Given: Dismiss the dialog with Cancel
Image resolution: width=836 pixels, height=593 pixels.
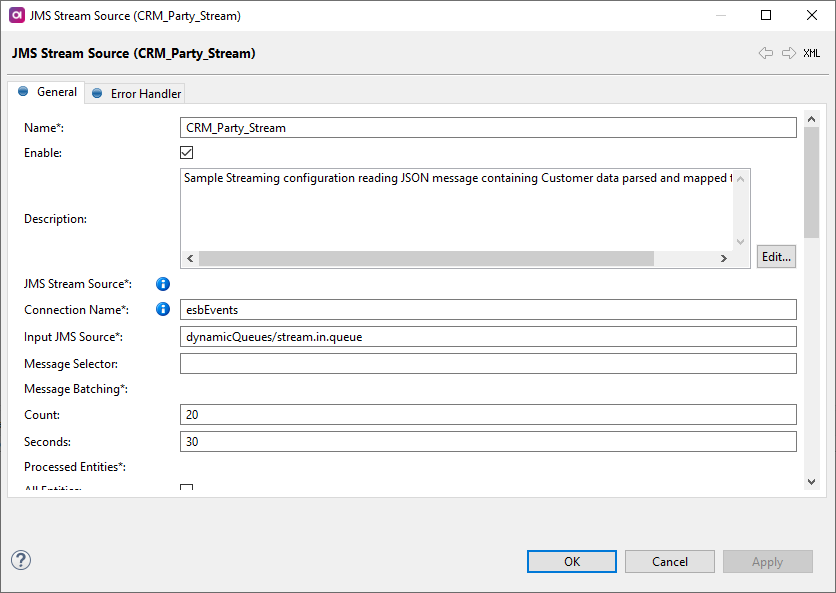Looking at the screenshot, I should [669, 561].
